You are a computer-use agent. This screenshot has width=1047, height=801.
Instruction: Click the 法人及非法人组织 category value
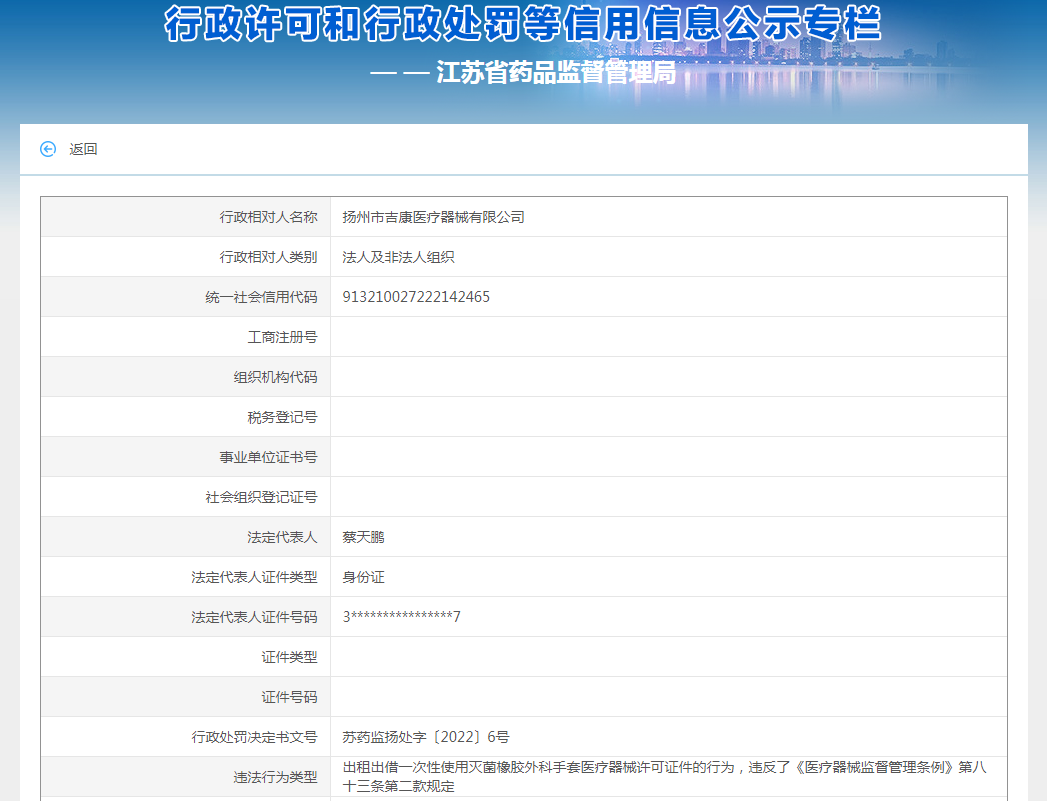398,257
